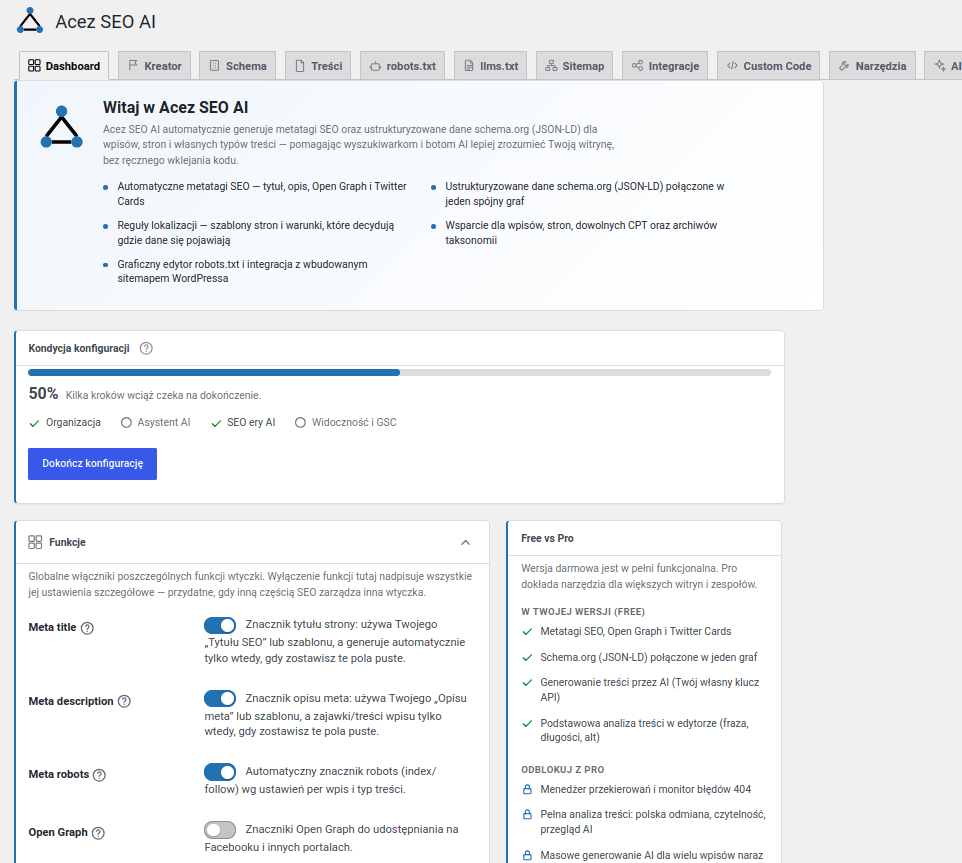The width and height of the screenshot is (962, 863).
Task: Enable the Open Graph toggle
Action: pyautogui.click(x=220, y=830)
